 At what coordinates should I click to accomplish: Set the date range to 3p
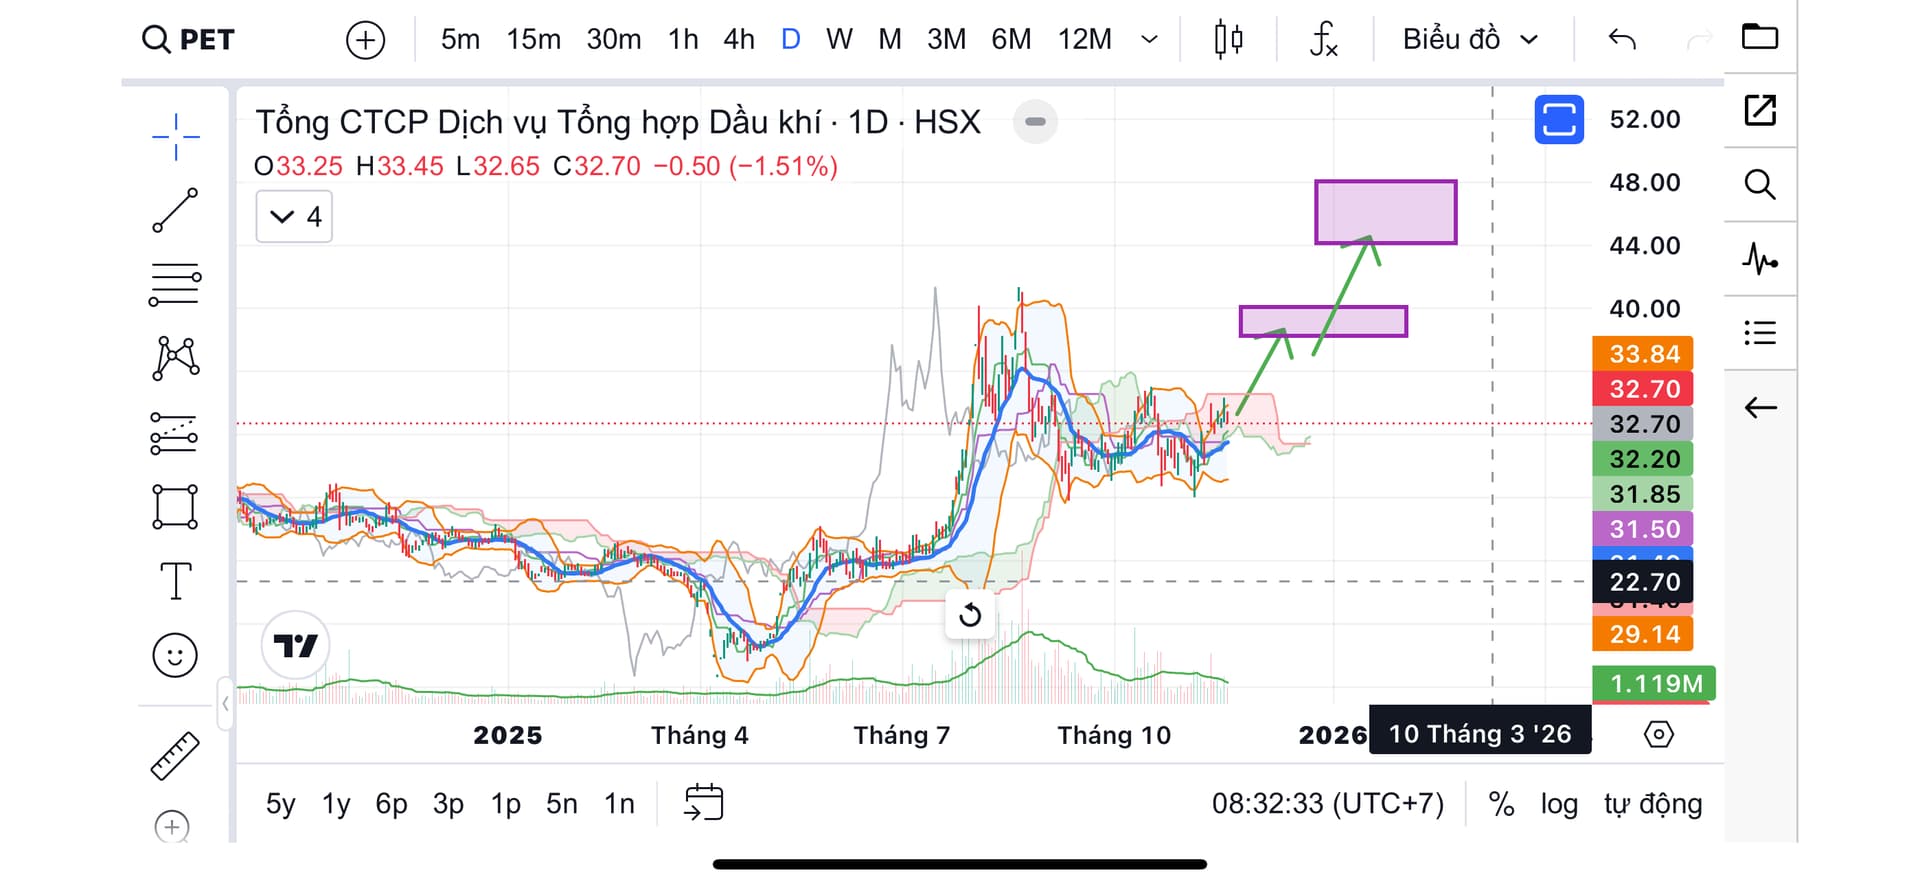coord(448,804)
